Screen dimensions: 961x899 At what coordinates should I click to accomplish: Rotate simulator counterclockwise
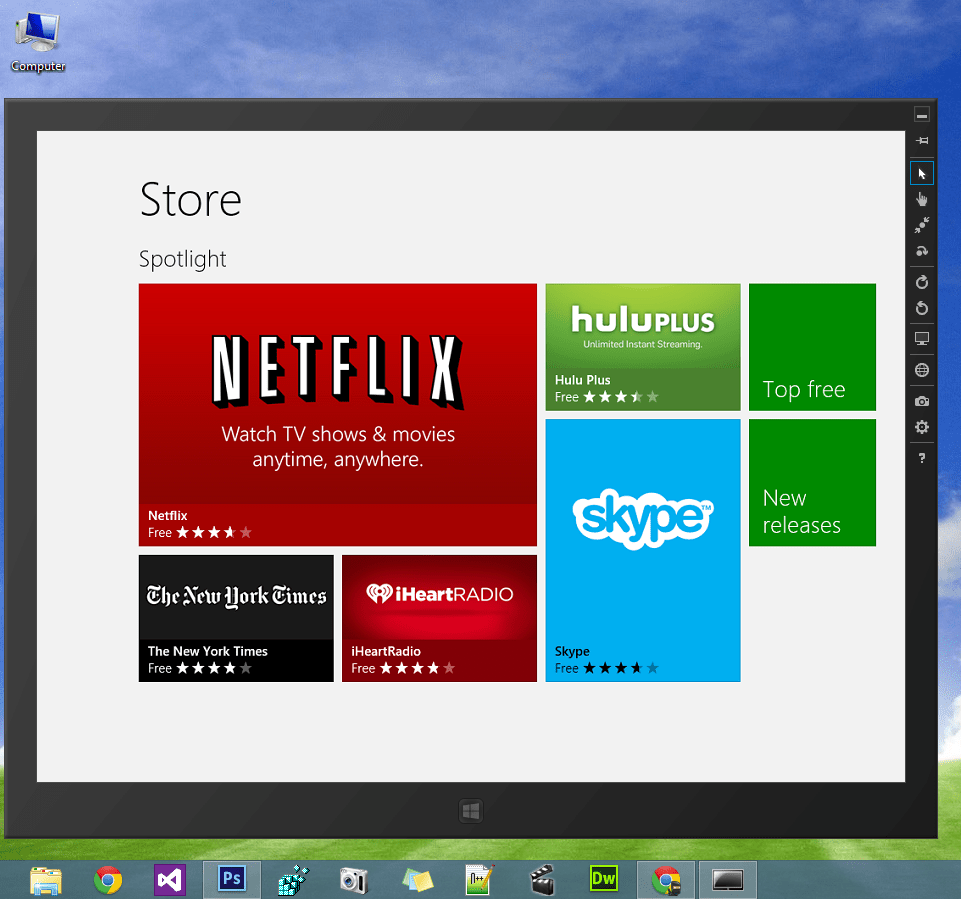point(922,308)
